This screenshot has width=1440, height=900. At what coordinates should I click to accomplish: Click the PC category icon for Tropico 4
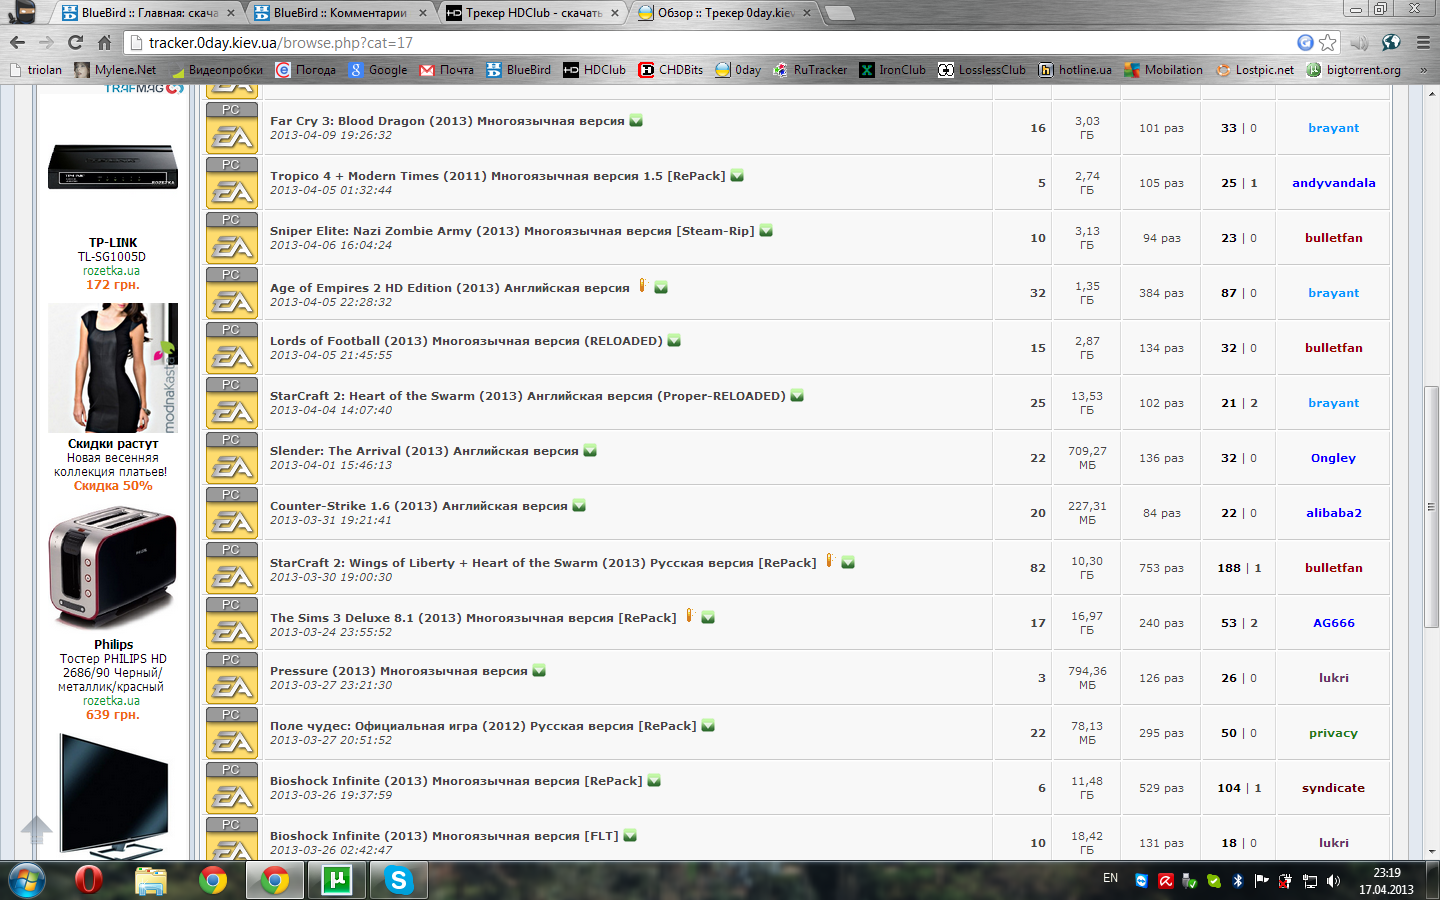pyautogui.click(x=231, y=183)
